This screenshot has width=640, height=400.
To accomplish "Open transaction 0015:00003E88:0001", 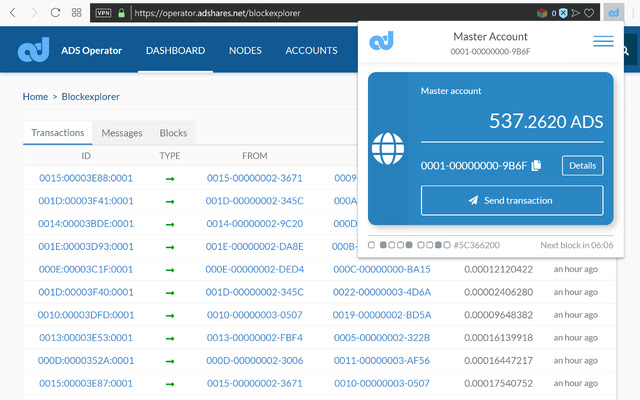I will (86, 178).
